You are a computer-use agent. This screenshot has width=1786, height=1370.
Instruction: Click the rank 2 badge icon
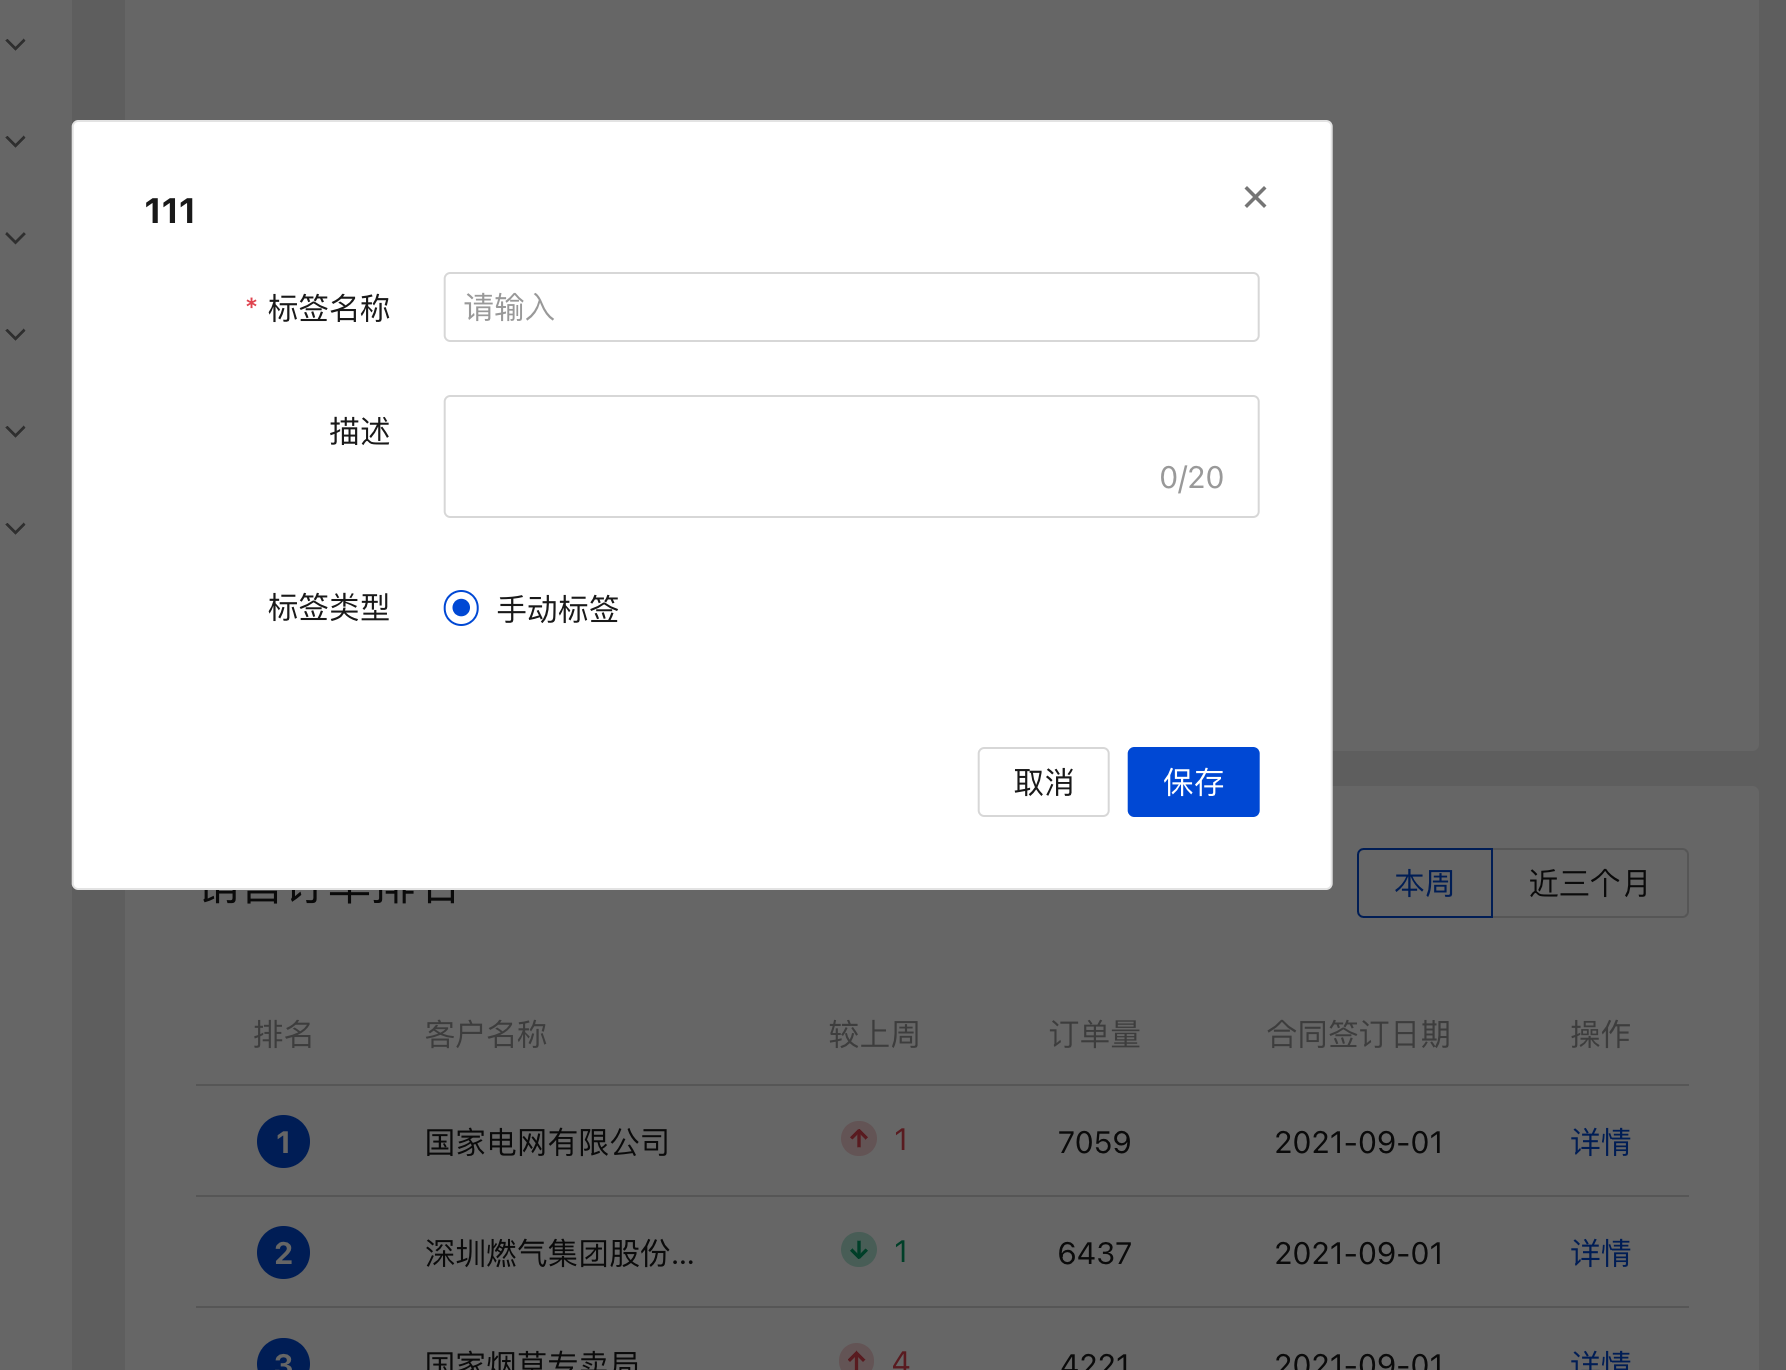click(283, 1252)
